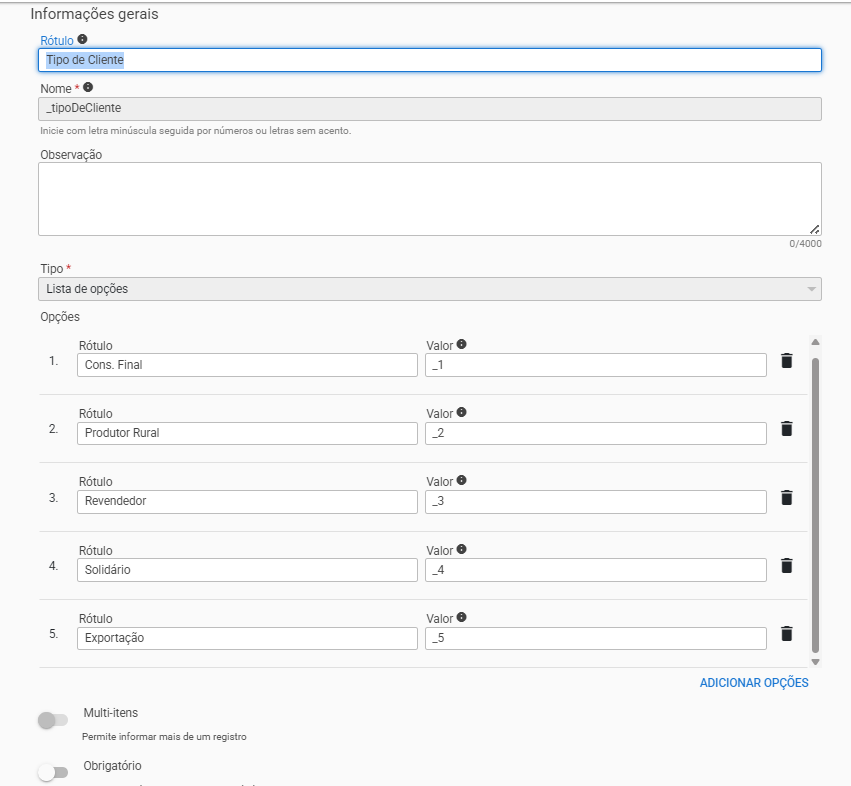851x786 pixels.
Task: Click into the Observação text area
Action: [x=430, y=199]
